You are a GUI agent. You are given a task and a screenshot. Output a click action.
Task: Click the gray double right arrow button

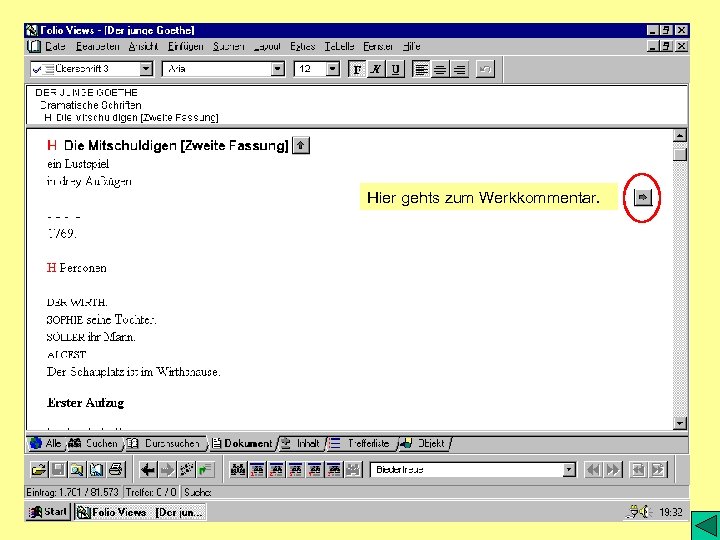tap(613, 470)
